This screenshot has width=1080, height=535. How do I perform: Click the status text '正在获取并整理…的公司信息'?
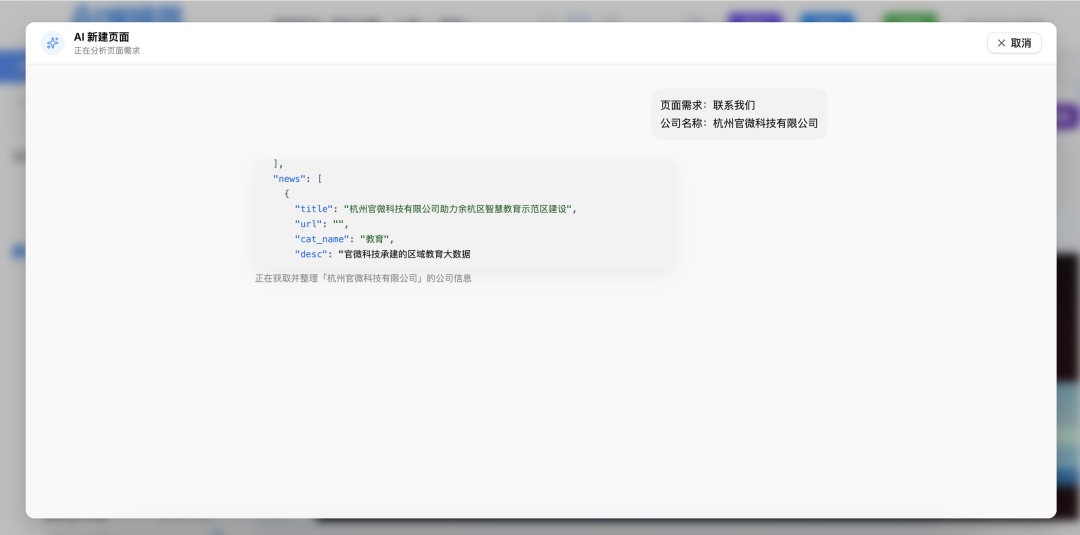363,279
